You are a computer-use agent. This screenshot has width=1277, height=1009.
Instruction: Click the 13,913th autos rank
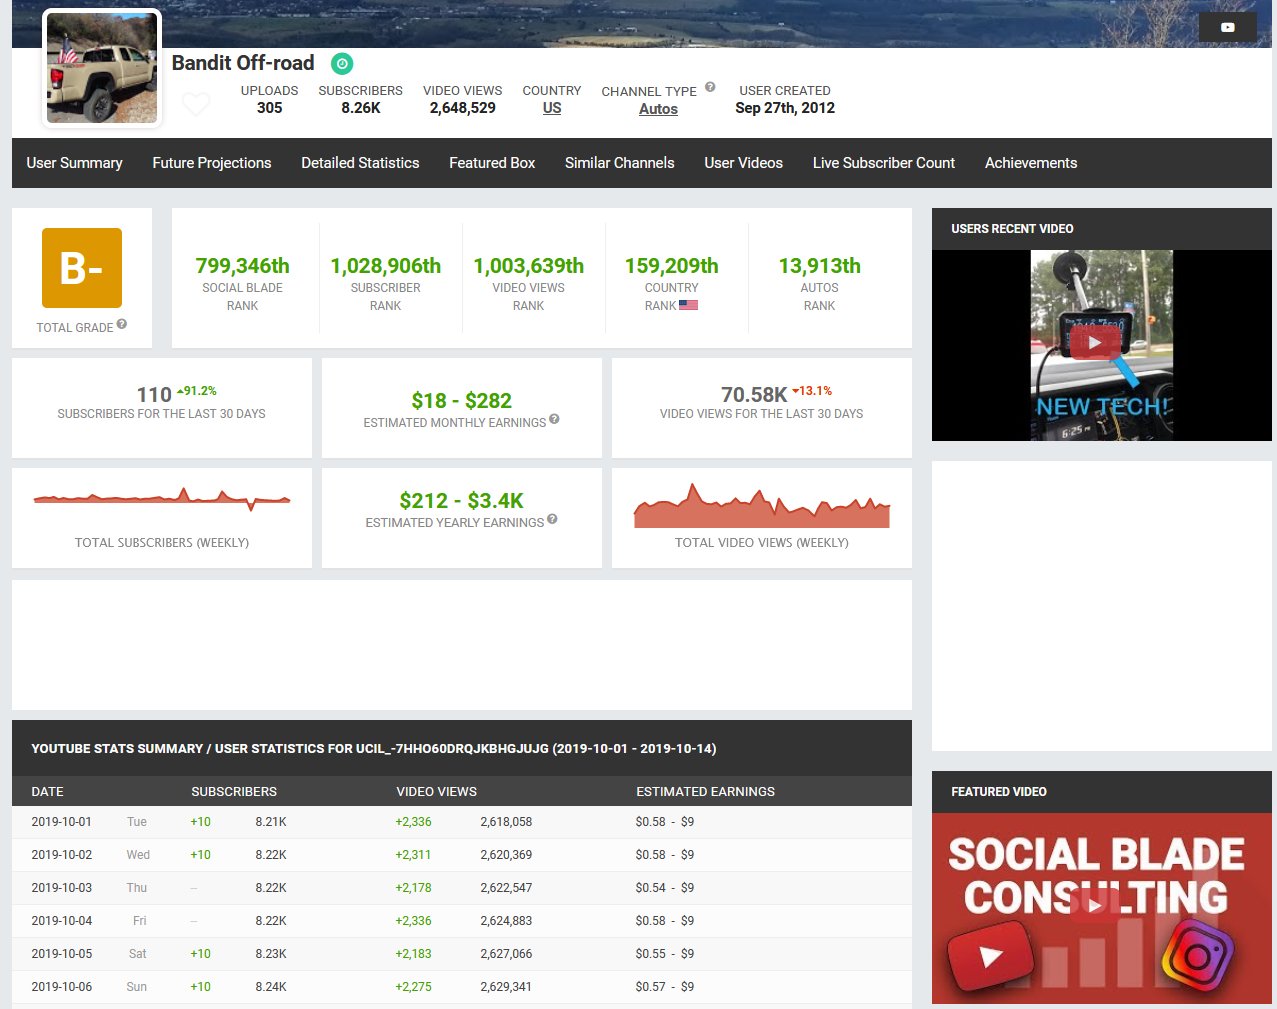[819, 266]
